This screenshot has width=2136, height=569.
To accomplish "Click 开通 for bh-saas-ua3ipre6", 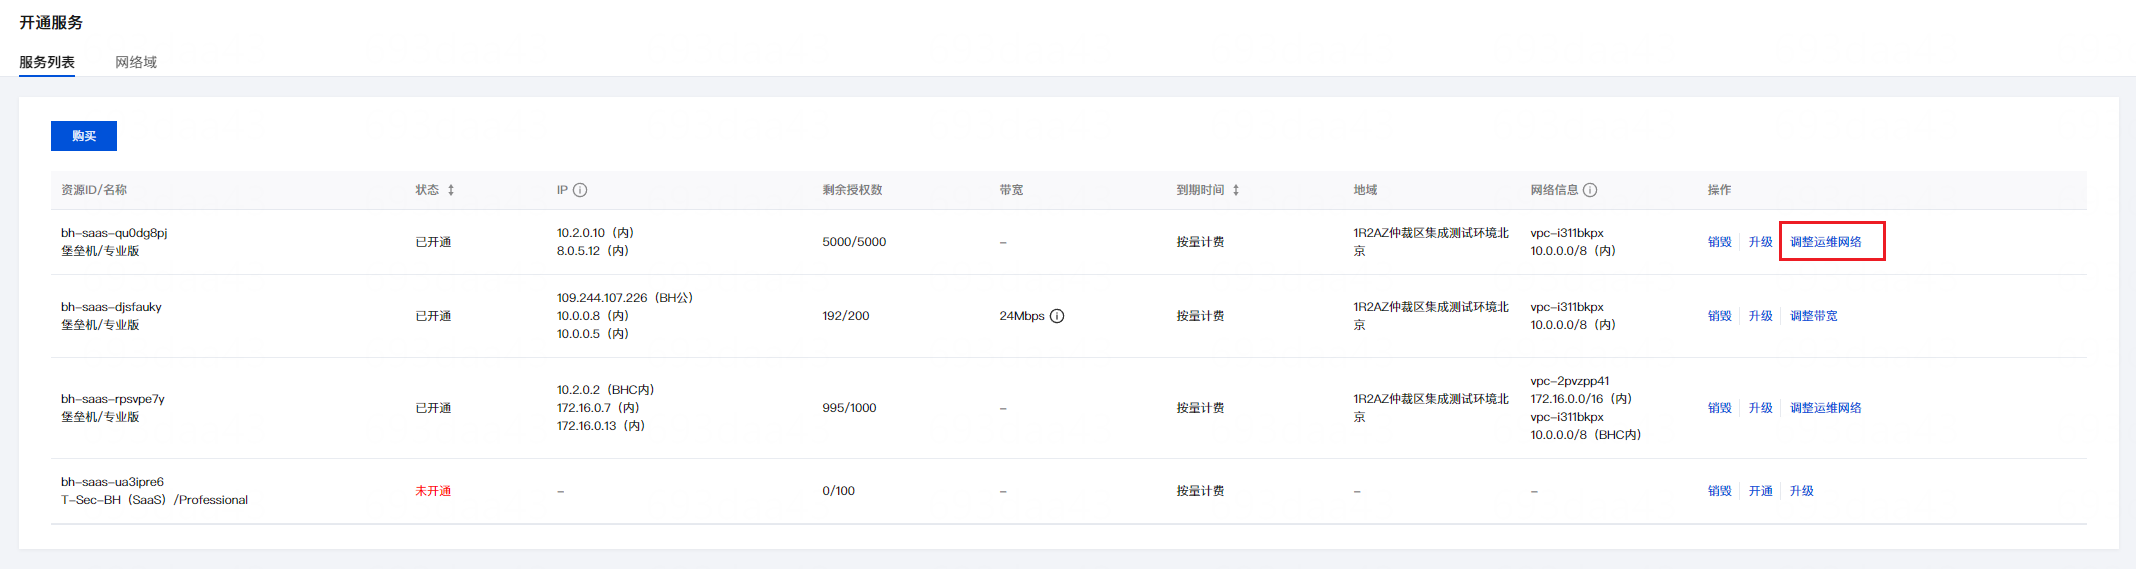I will tap(1760, 491).
